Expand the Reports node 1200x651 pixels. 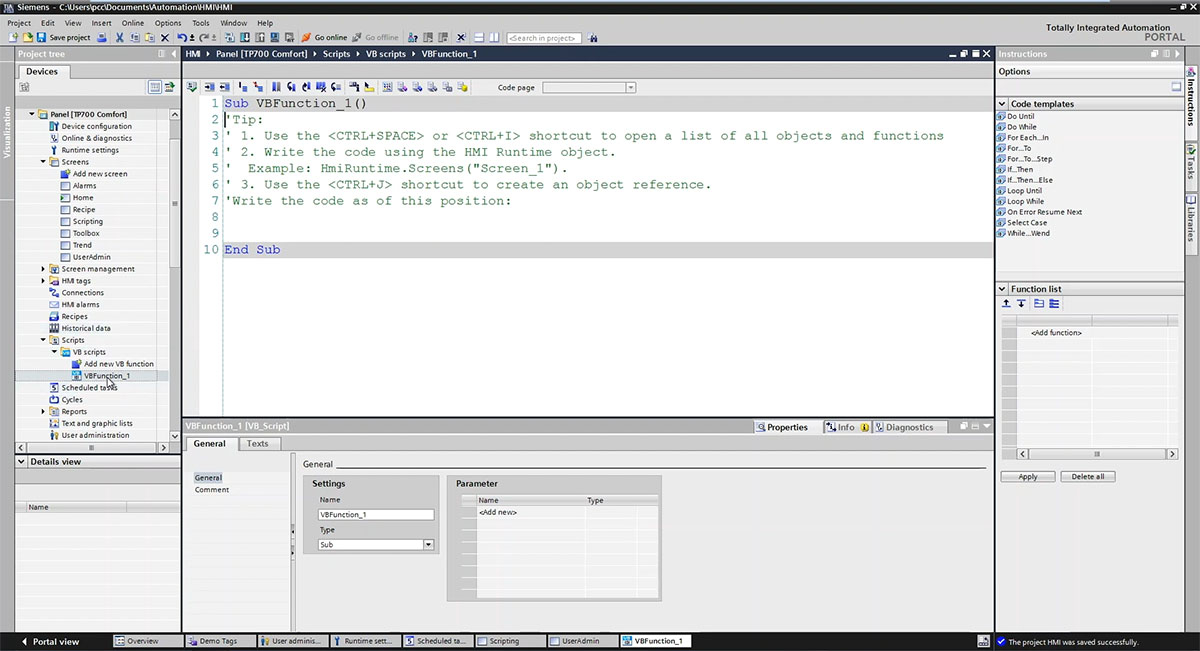coord(43,411)
